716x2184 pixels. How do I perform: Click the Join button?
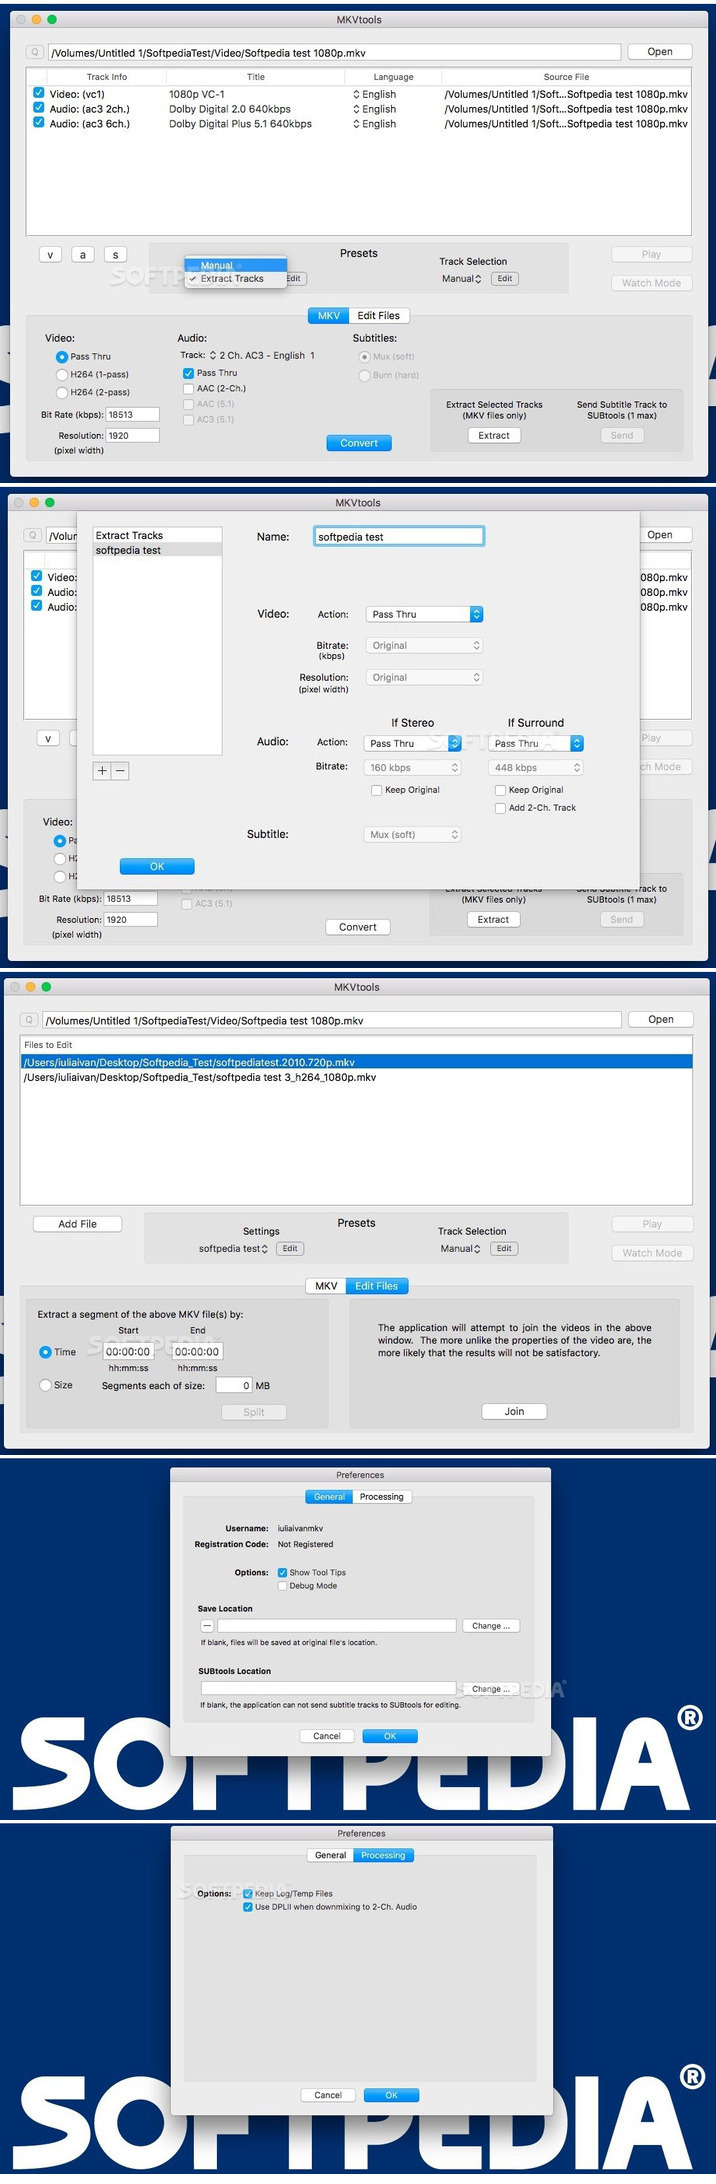tap(514, 1412)
